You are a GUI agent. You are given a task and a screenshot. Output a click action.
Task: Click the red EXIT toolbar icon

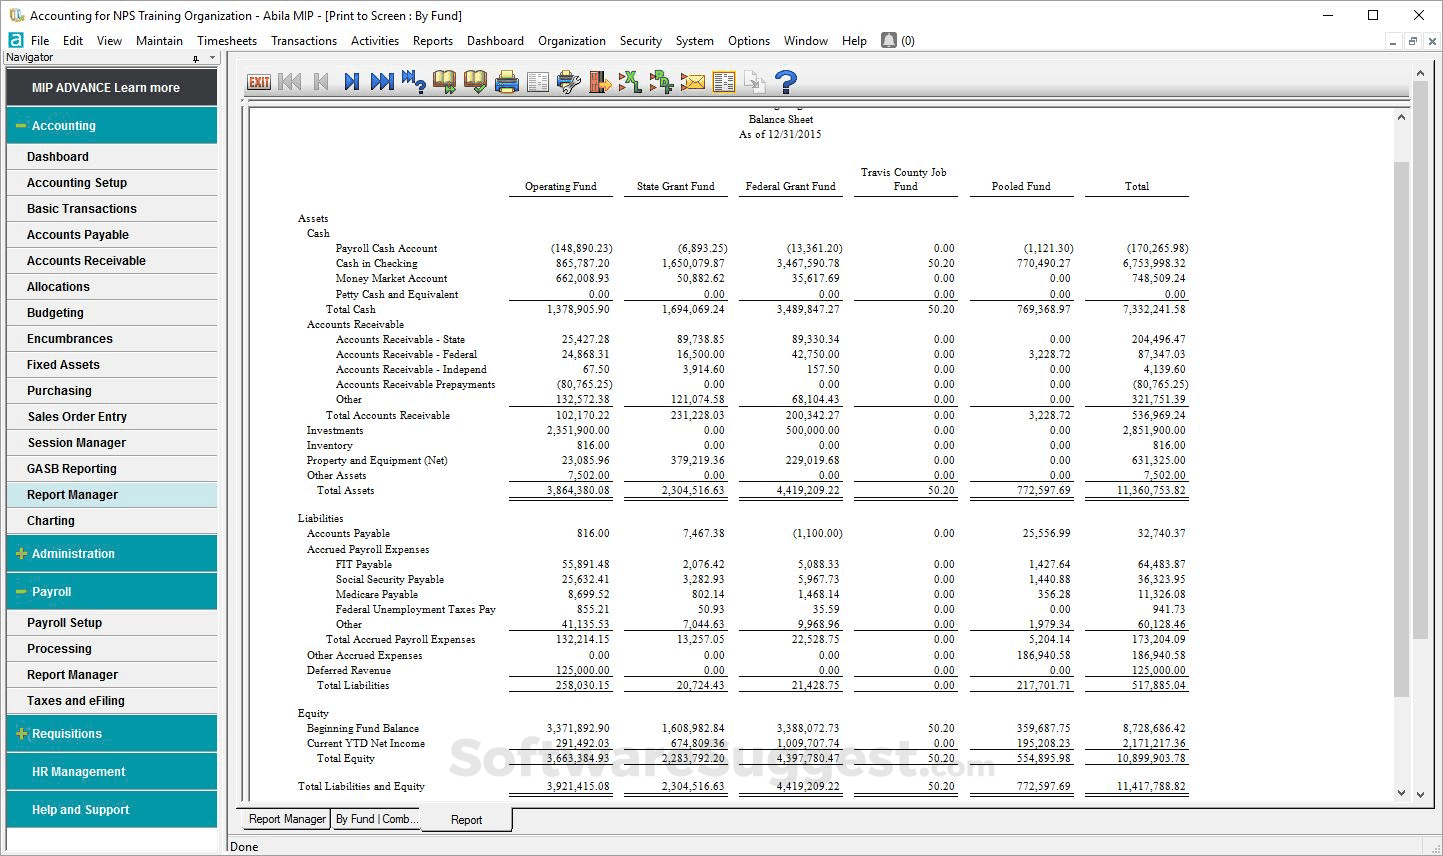(259, 82)
